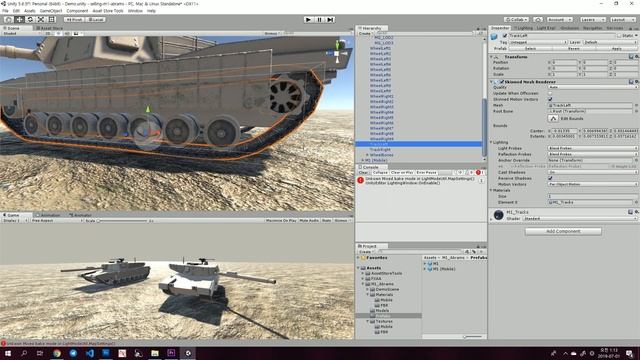Select the Hand tool in toolbar

coord(9,19)
